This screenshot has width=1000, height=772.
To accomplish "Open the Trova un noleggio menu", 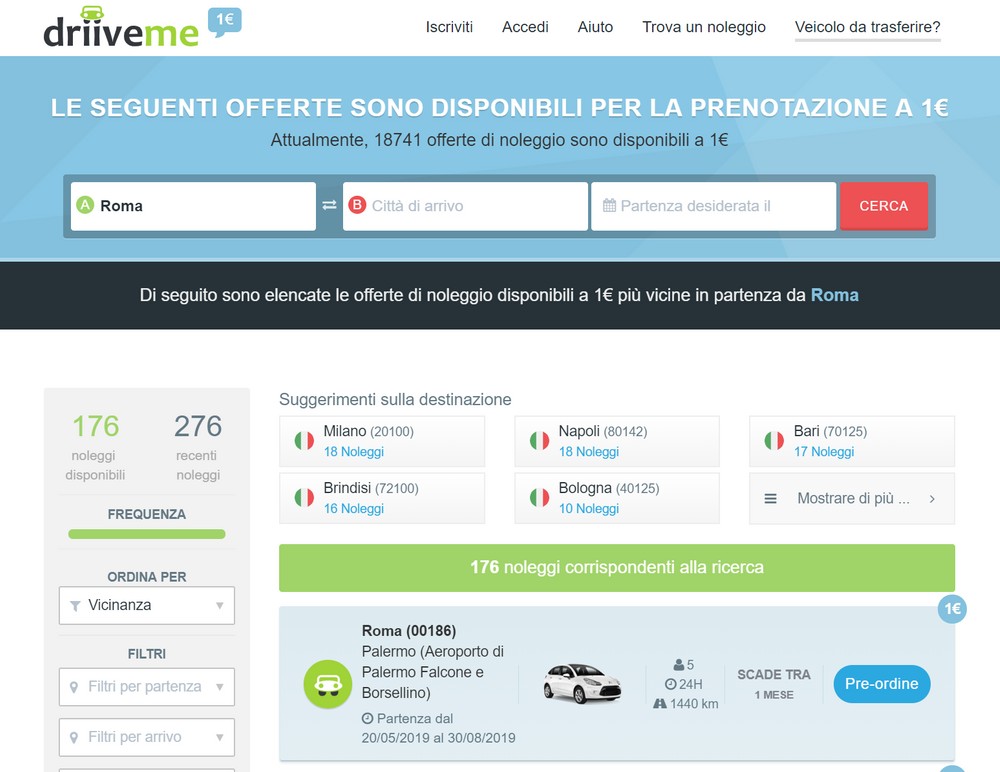I will coord(703,27).
